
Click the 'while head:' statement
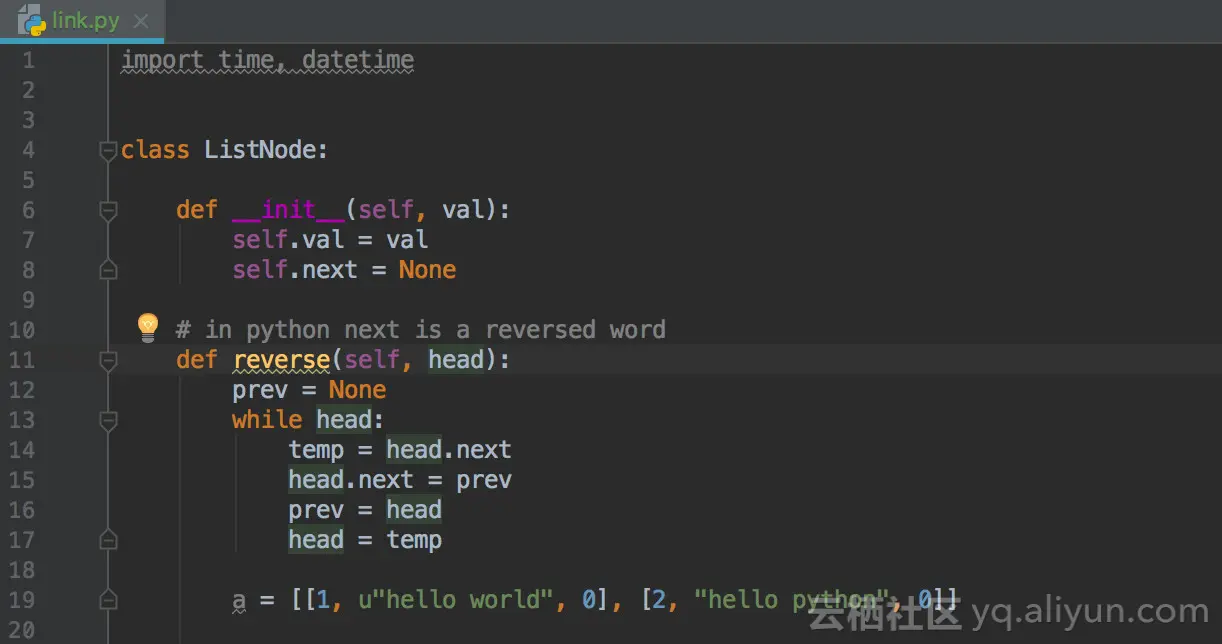(308, 420)
